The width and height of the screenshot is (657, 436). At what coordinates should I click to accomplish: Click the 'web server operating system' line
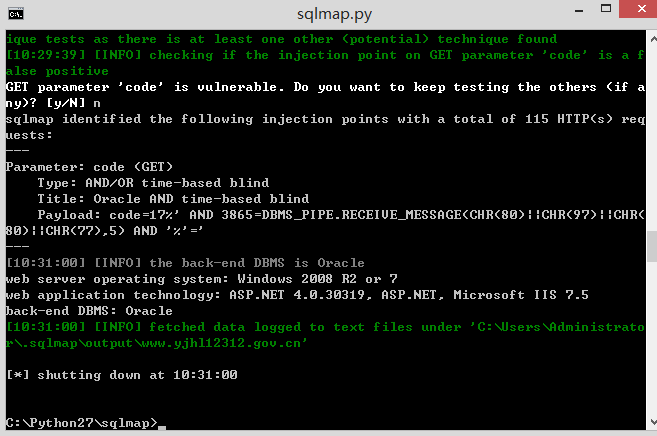[x=202, y=279]
